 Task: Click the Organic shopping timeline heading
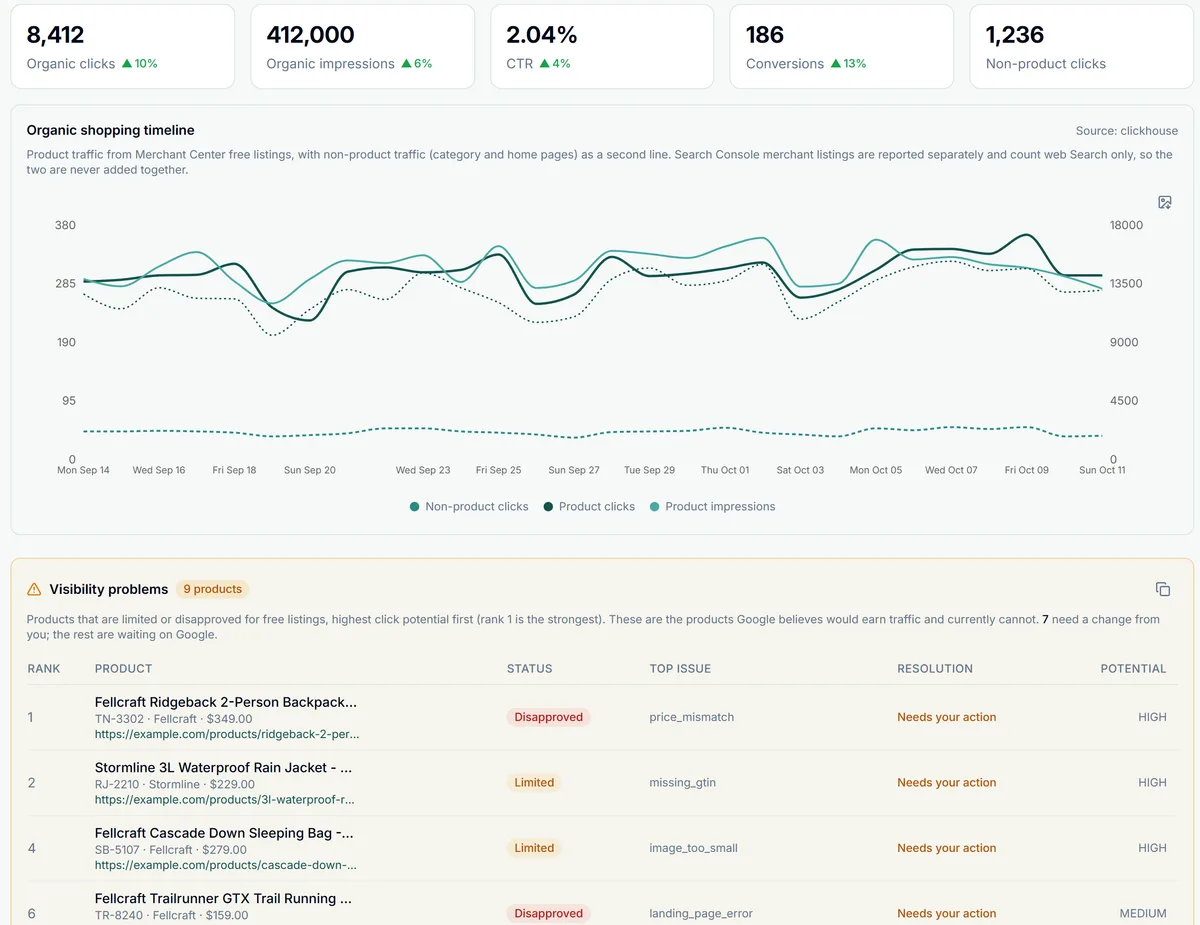click(x=110, y=130)
